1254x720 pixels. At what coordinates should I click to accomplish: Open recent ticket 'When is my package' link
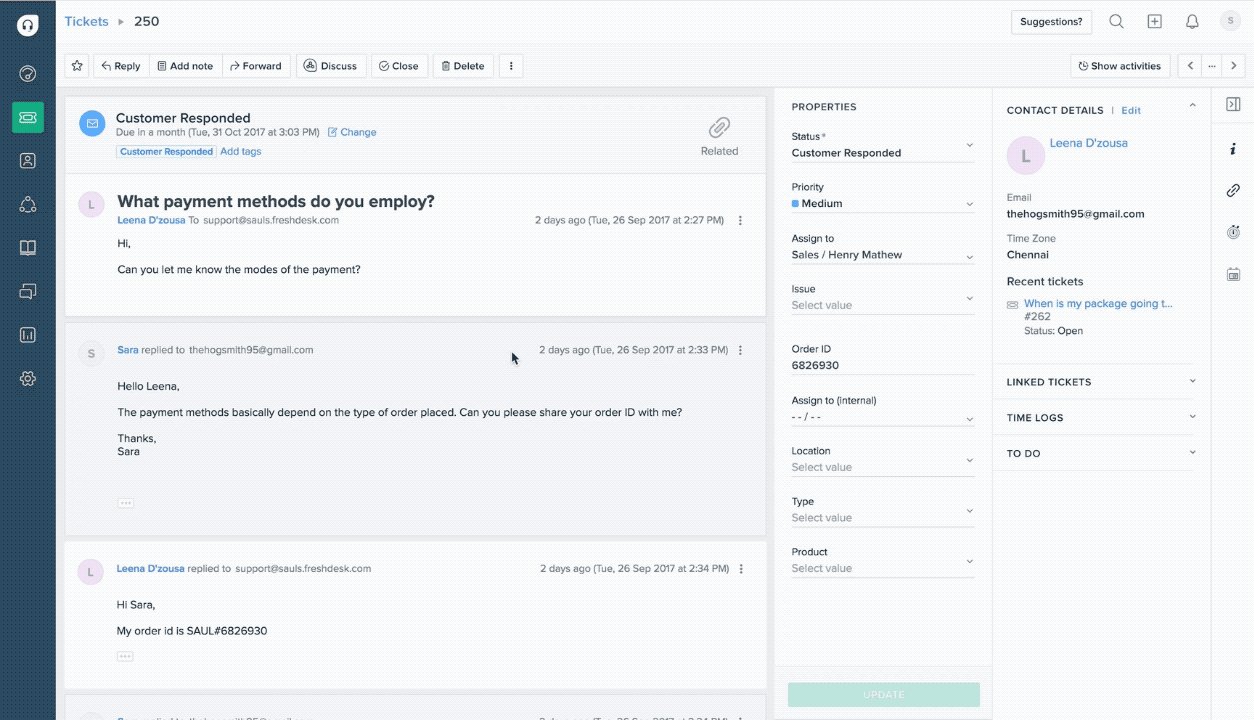pos(1097,303)
